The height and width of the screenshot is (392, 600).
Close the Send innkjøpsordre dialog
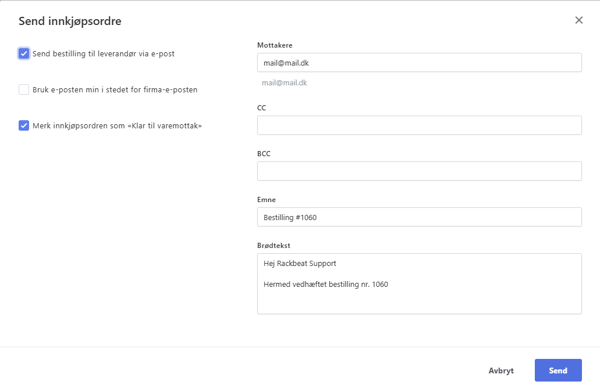click(x=579, y=20)
